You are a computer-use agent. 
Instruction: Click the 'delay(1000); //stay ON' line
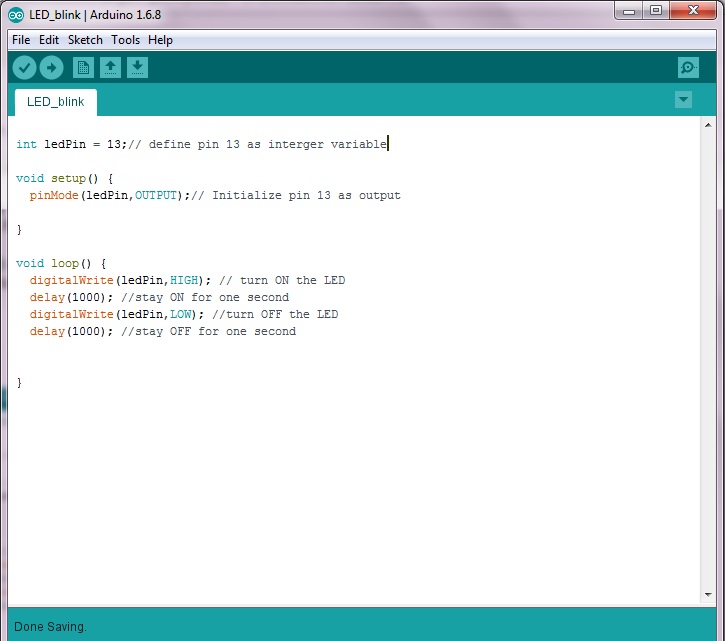pos(159,297)
